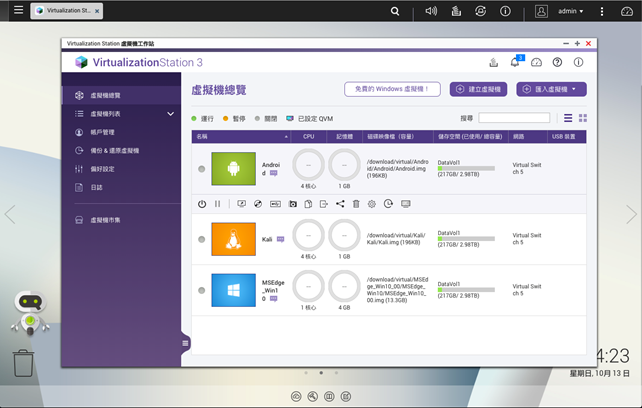Sort by the 名稱 column header

pos(241,136)
